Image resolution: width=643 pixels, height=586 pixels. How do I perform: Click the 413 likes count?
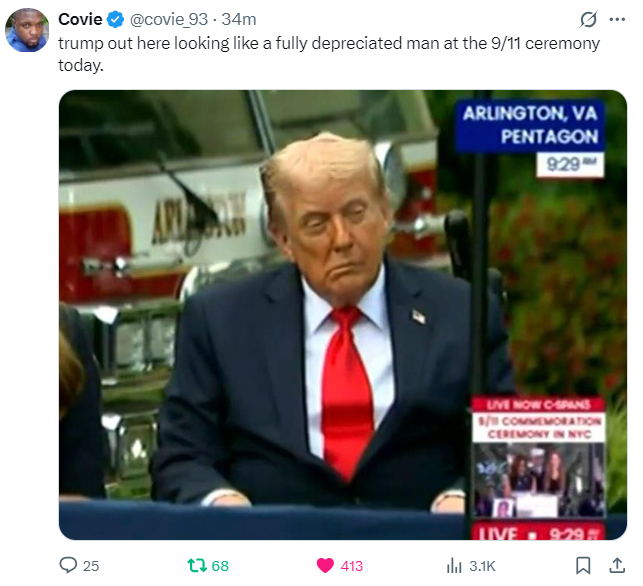351,566
